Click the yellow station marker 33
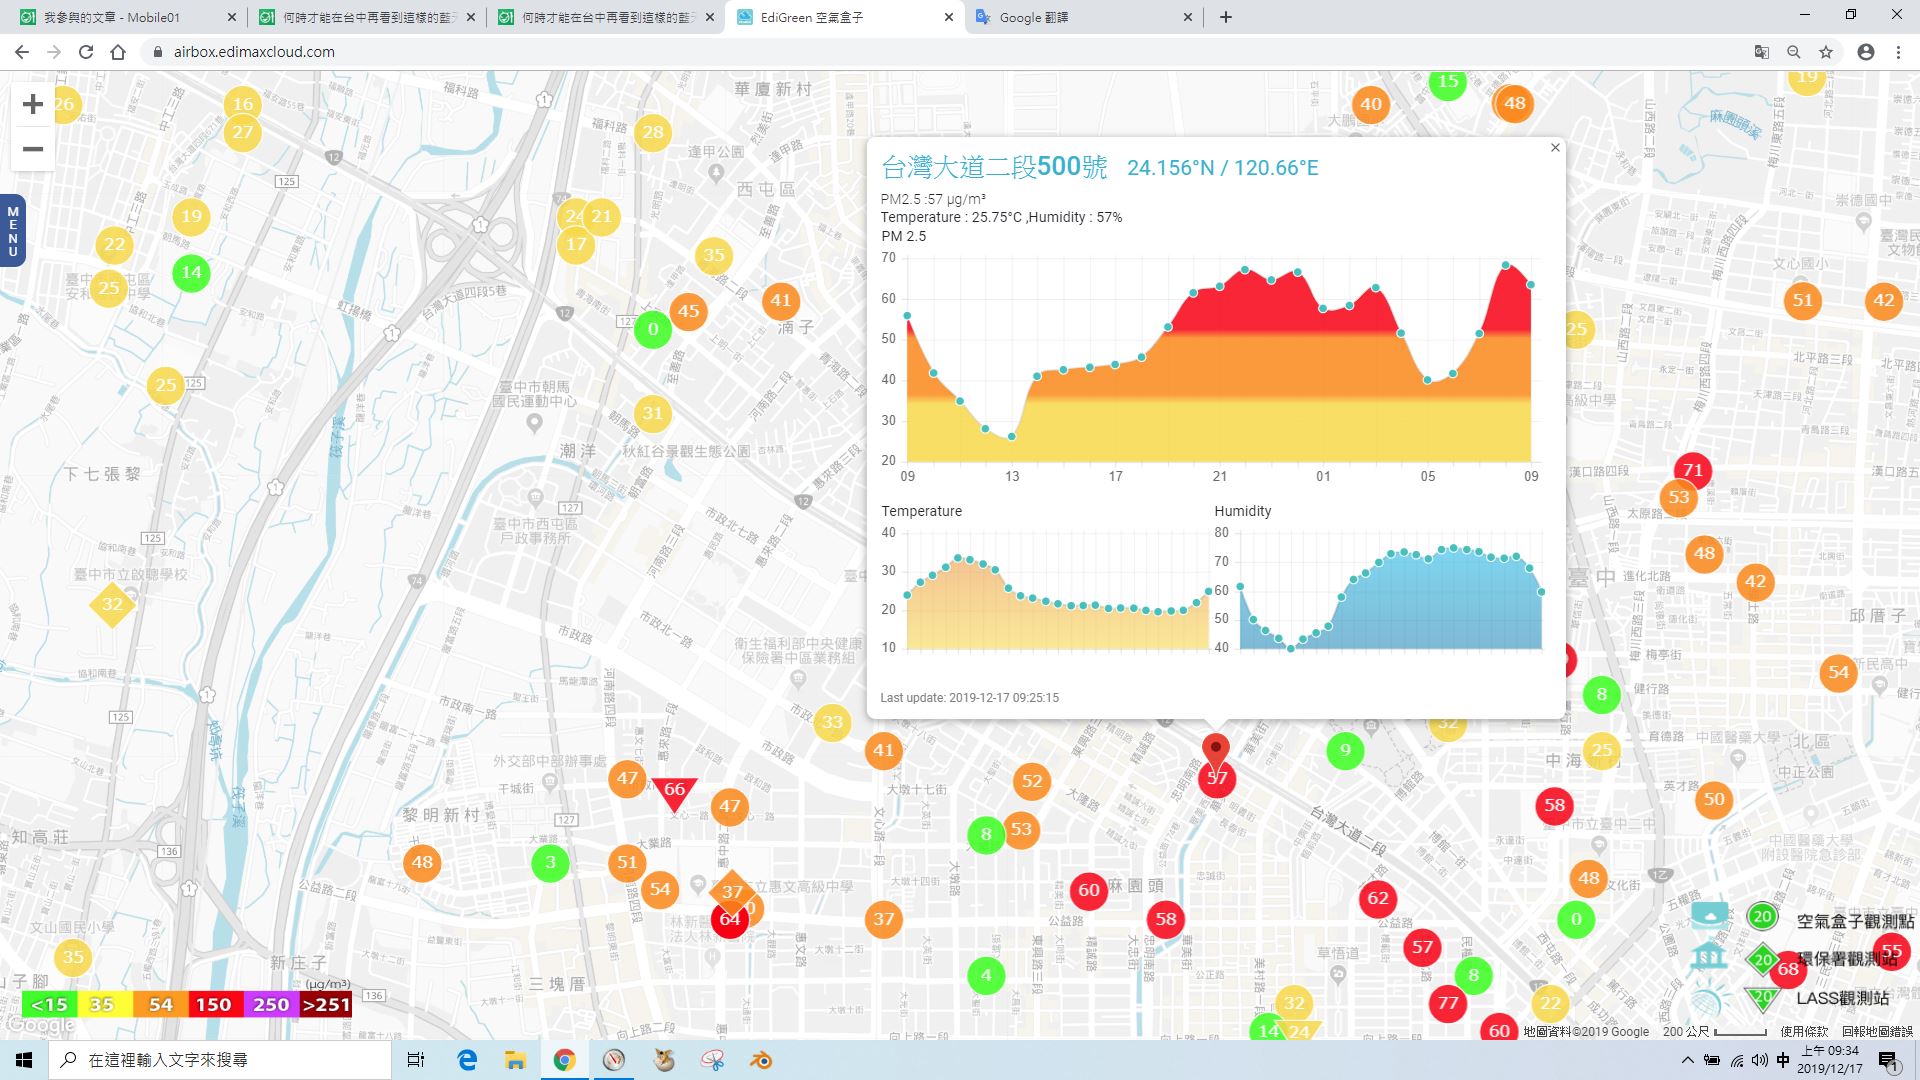Screen dimensions: 1920x1080 pos(832,722)
